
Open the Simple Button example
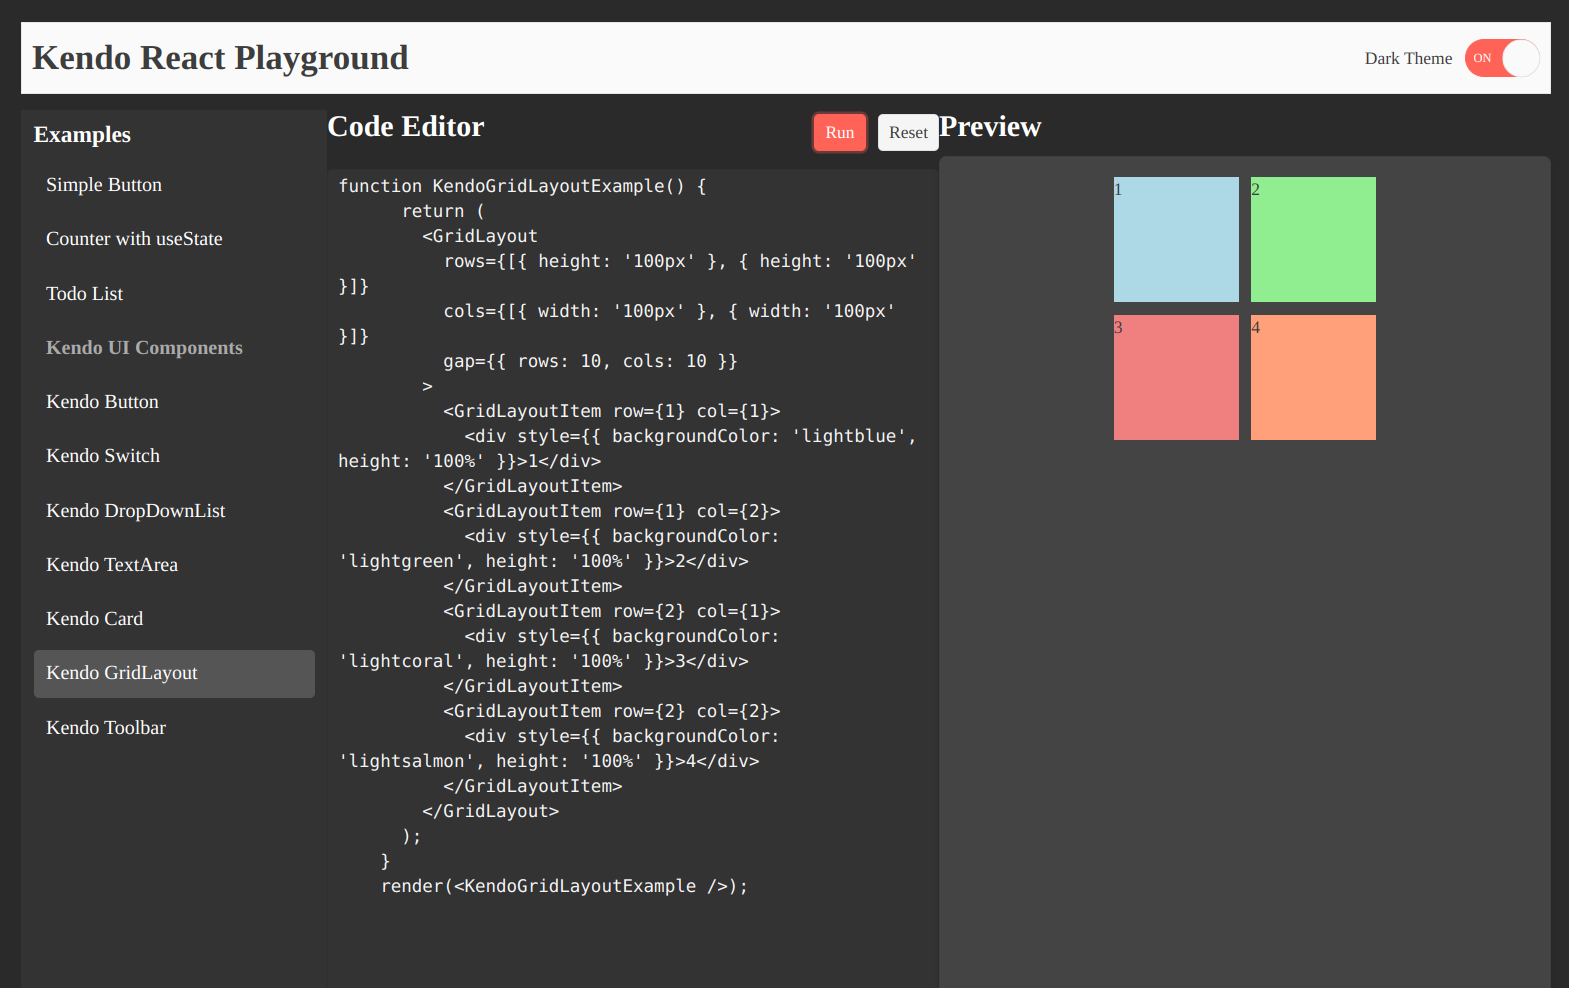(x=174, y=185)
